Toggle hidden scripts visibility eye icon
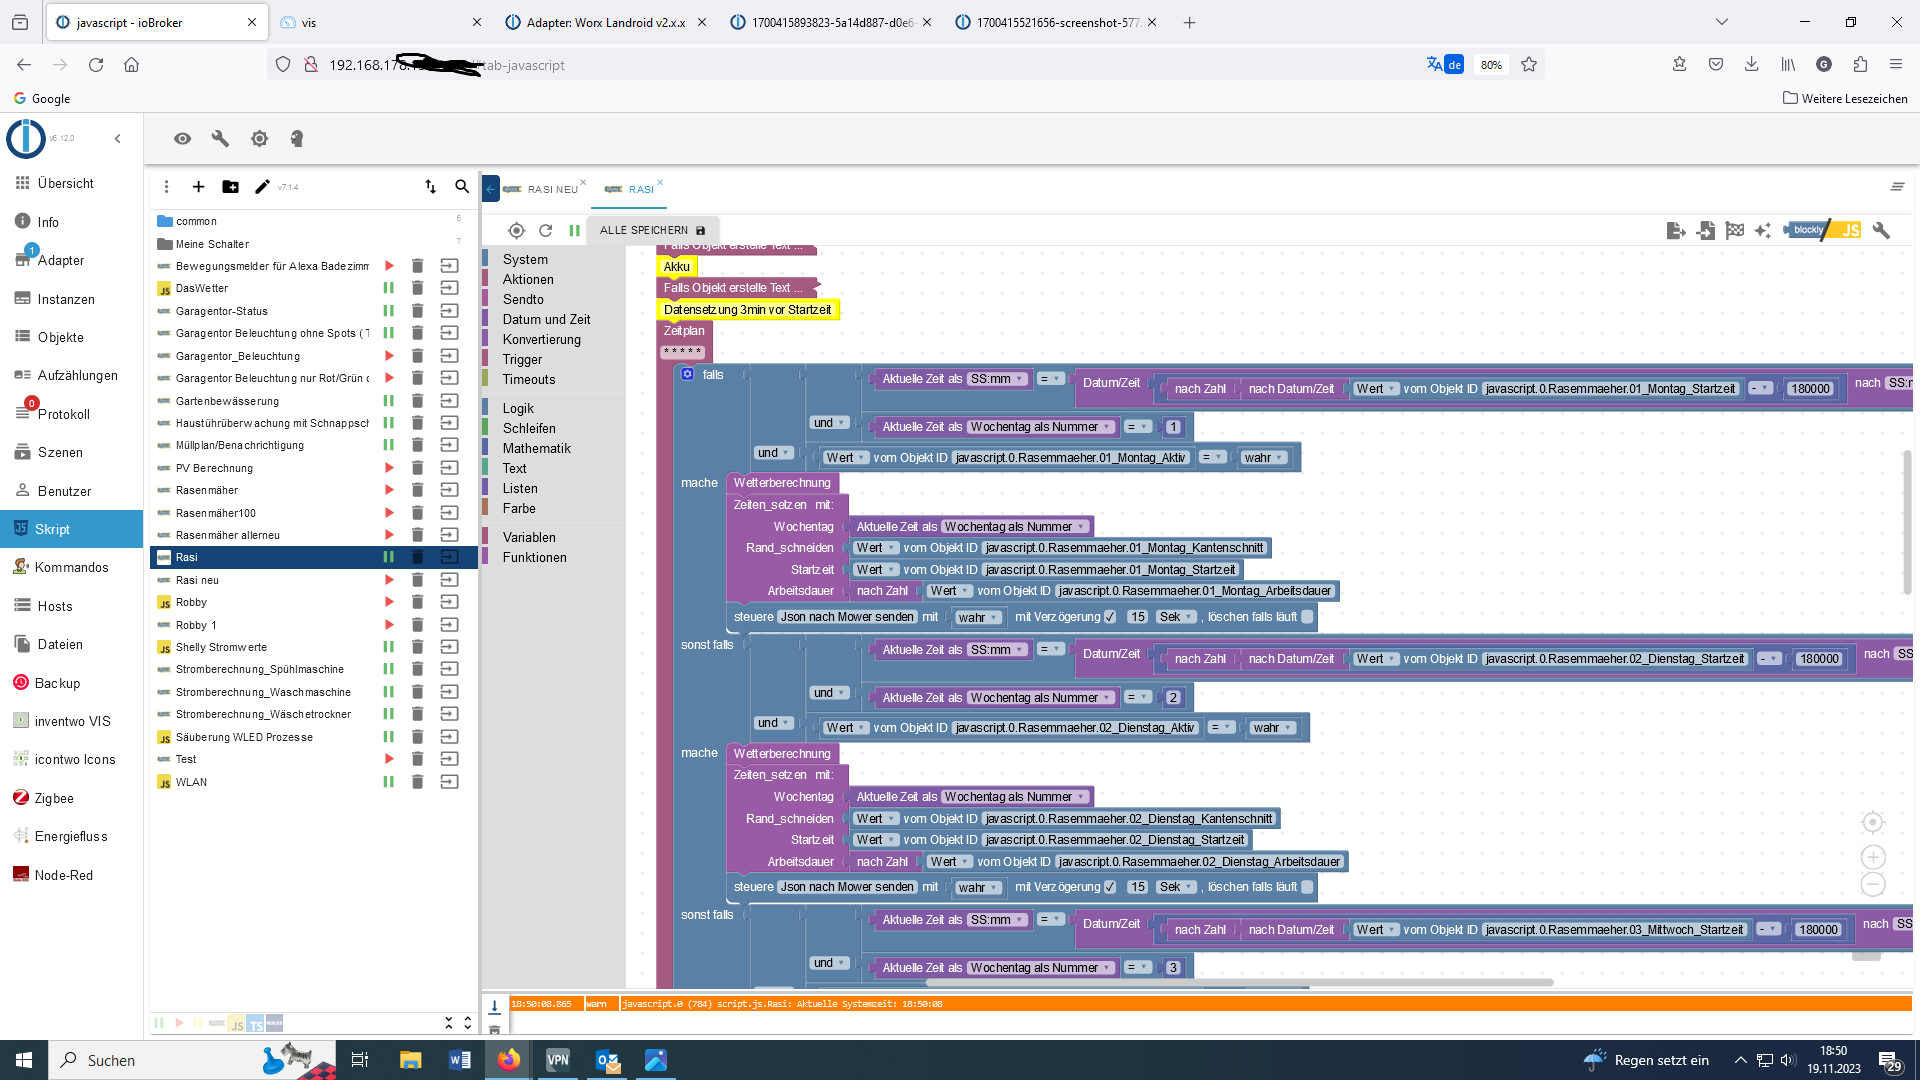The image size is (1920, 1080). click(x=182, y=139)
